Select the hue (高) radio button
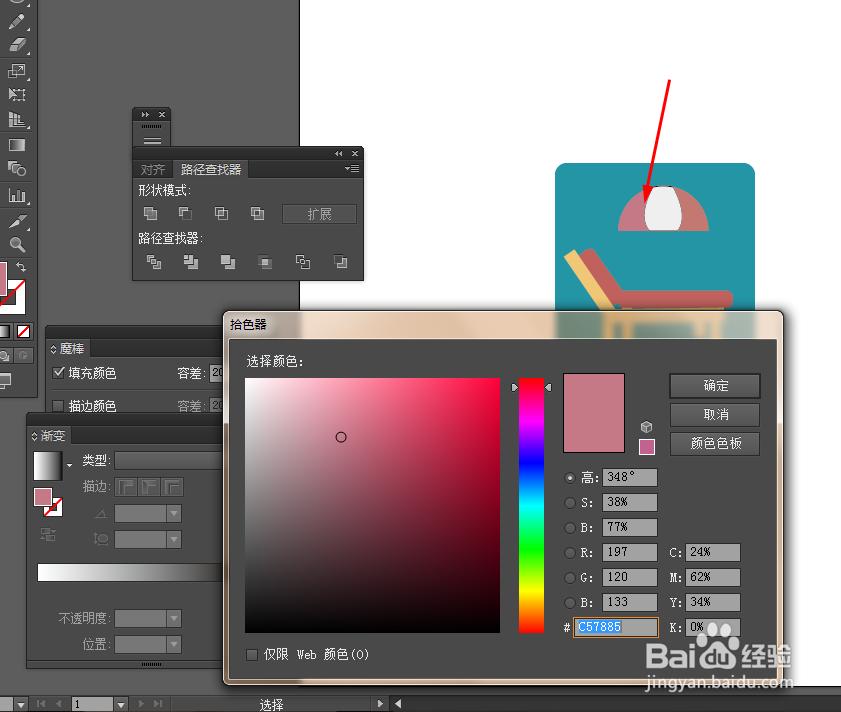This screenshot has width=841, height=712. click(570, 478)
